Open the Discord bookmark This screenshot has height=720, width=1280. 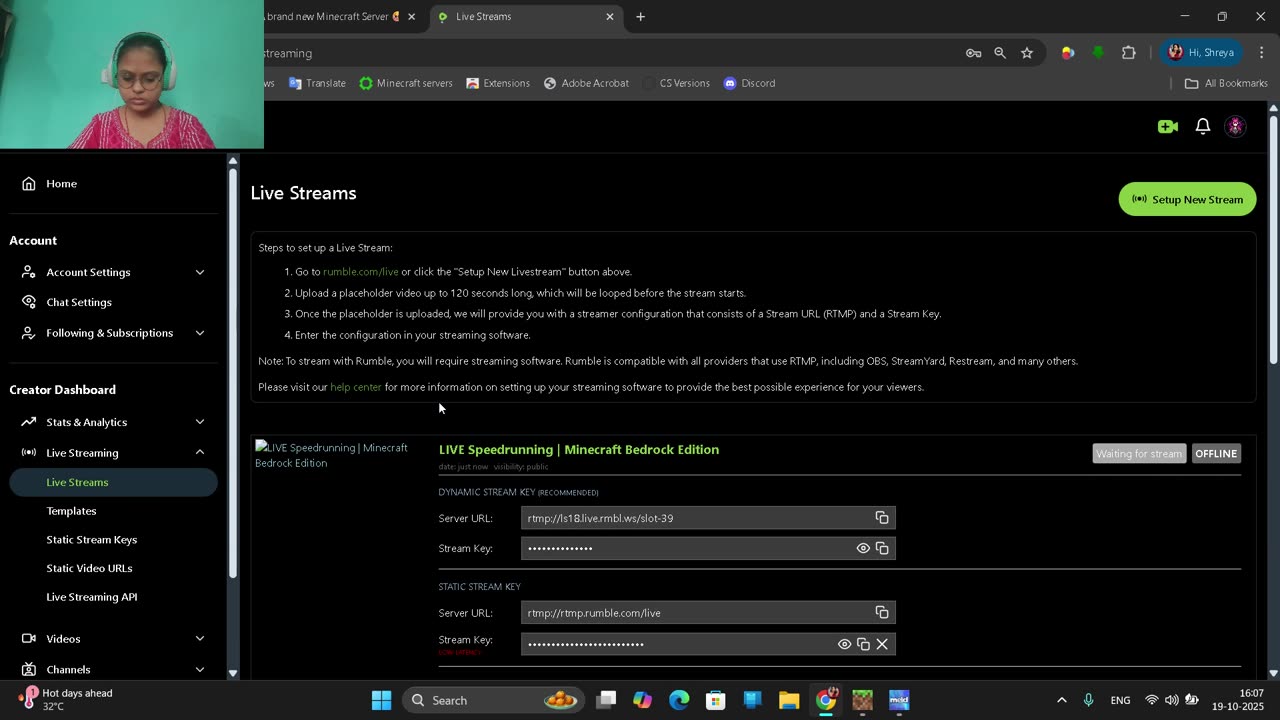click(749, 83)
